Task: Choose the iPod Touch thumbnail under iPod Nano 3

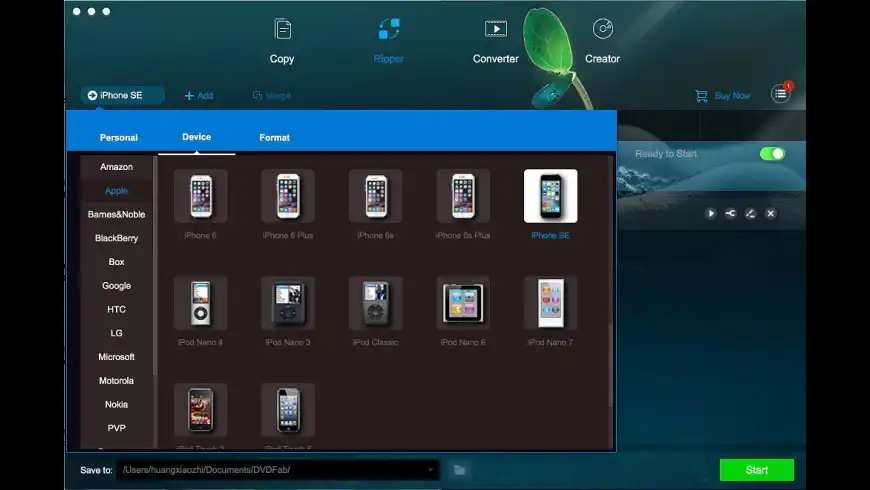Action: tap(288, 410)
